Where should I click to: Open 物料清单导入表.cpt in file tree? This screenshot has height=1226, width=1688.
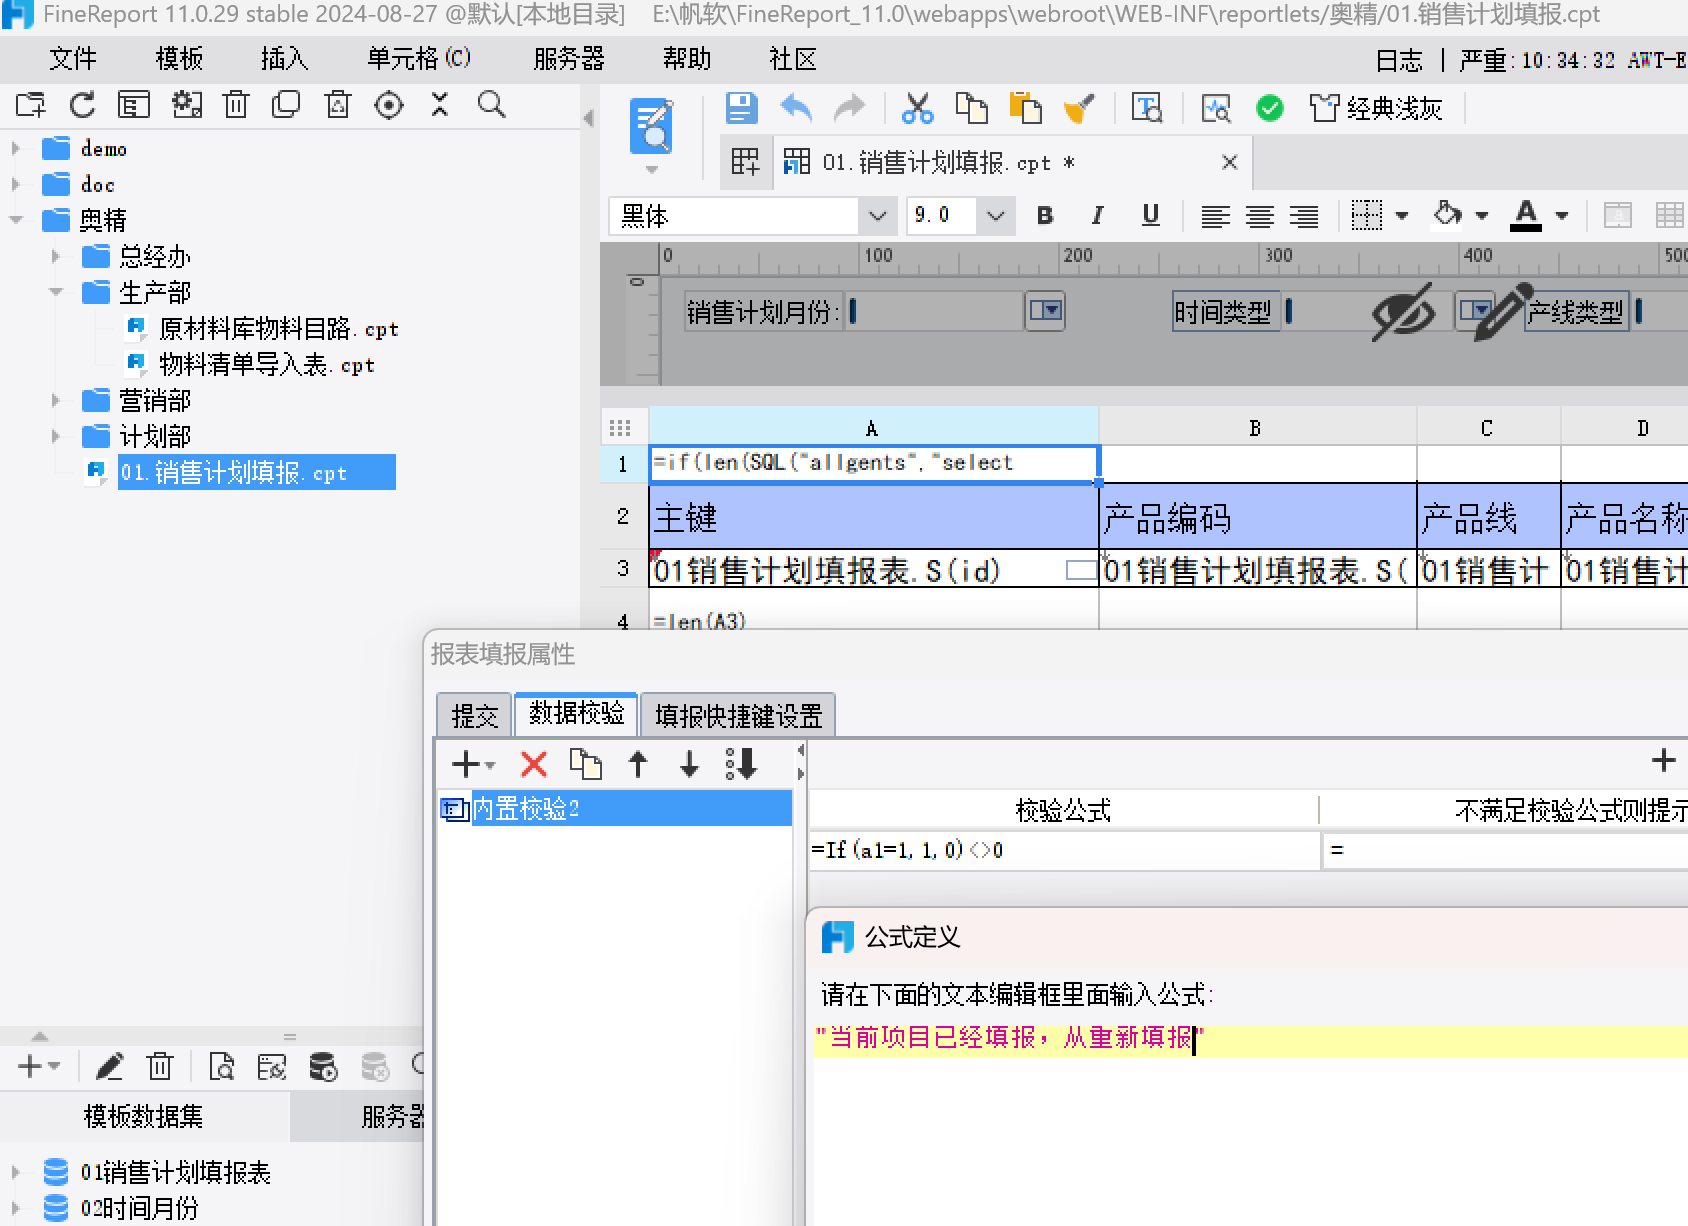(x=265, y=365)
